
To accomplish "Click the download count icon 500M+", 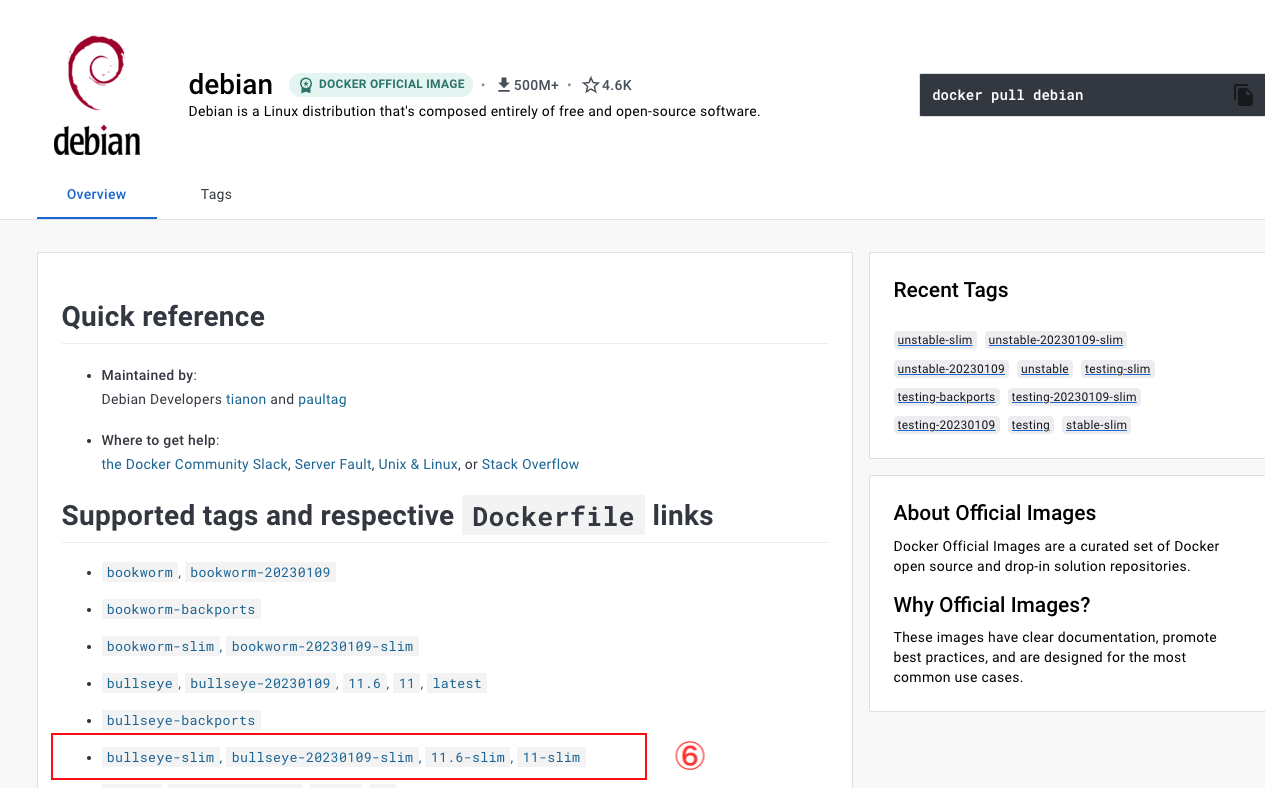I will tap(505, 85).
